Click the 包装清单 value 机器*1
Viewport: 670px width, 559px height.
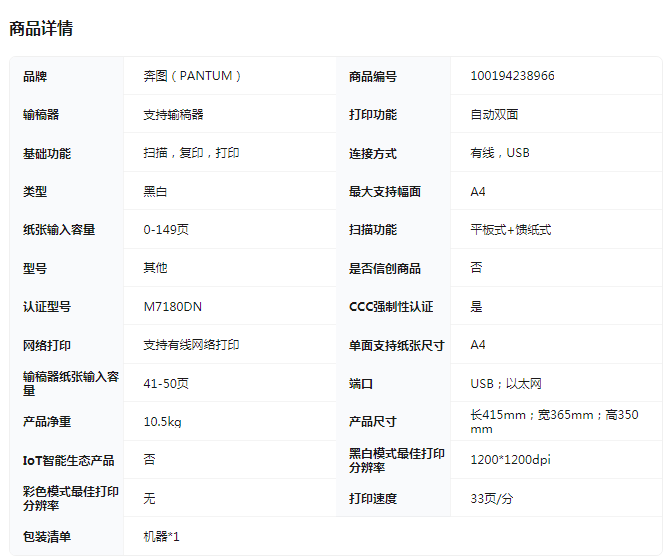click(161, 537)
